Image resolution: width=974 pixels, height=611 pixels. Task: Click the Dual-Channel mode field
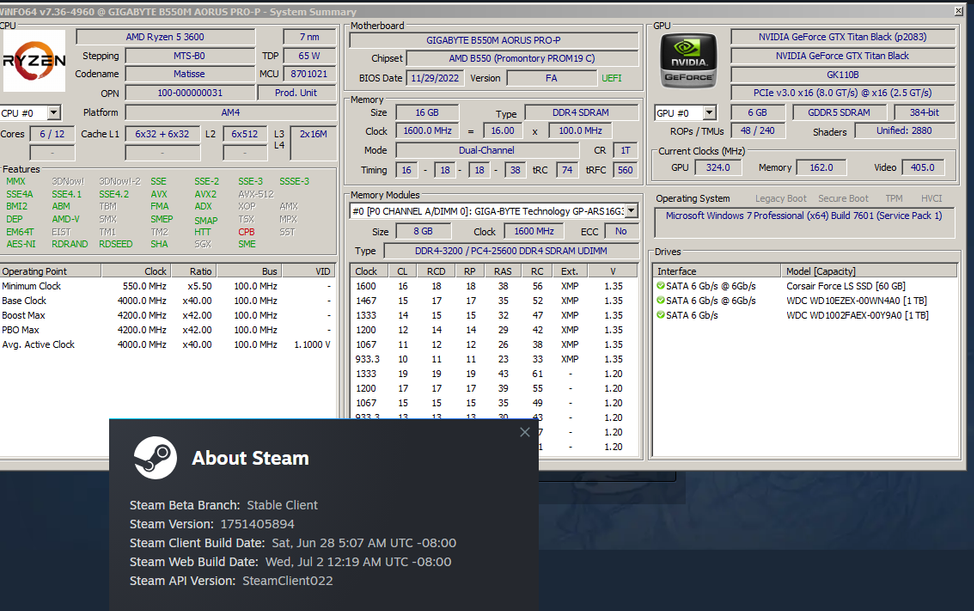tap(486, 150)
